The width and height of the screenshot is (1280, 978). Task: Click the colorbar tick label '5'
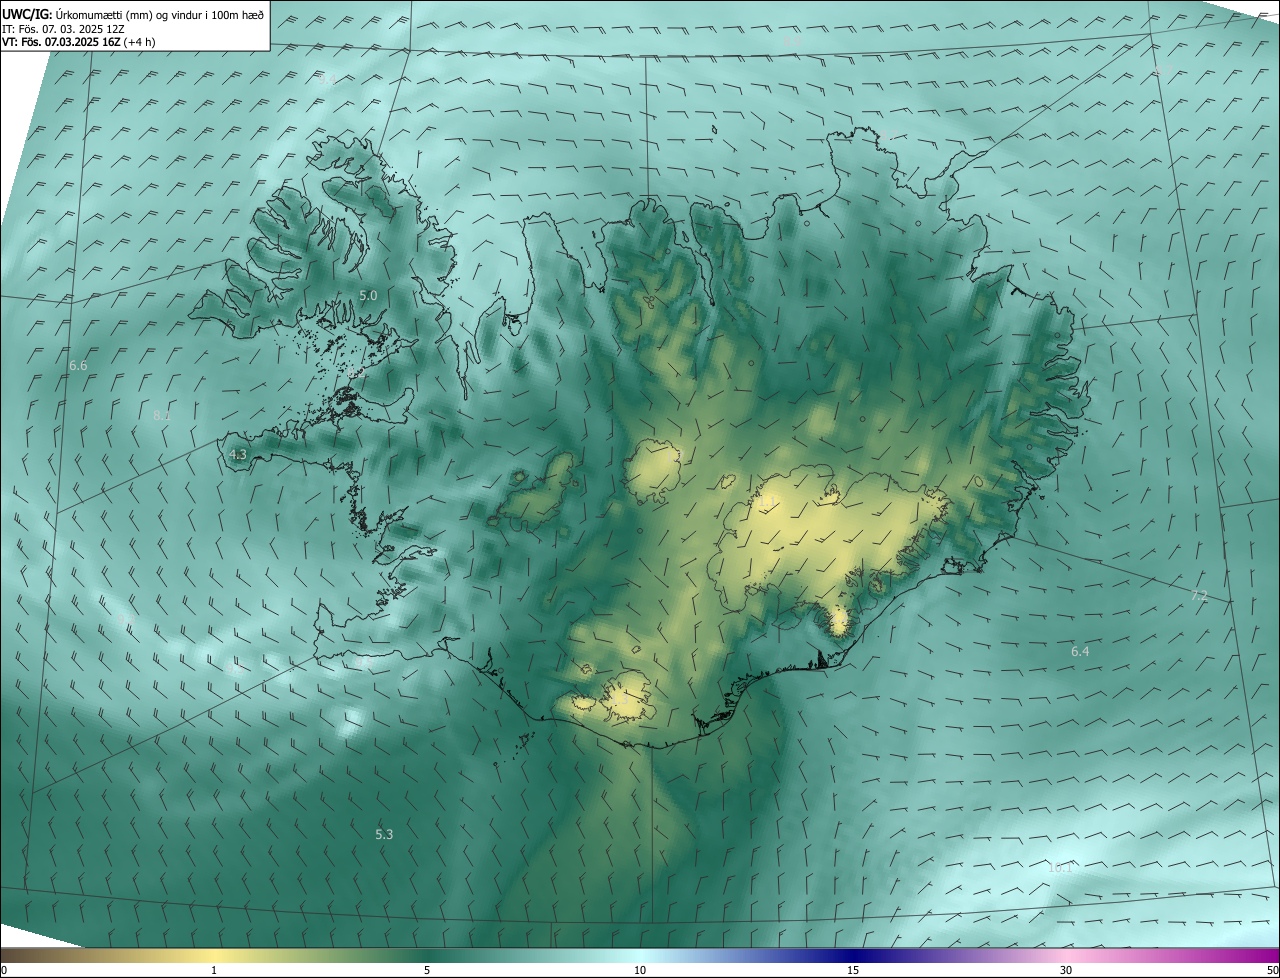427,970
